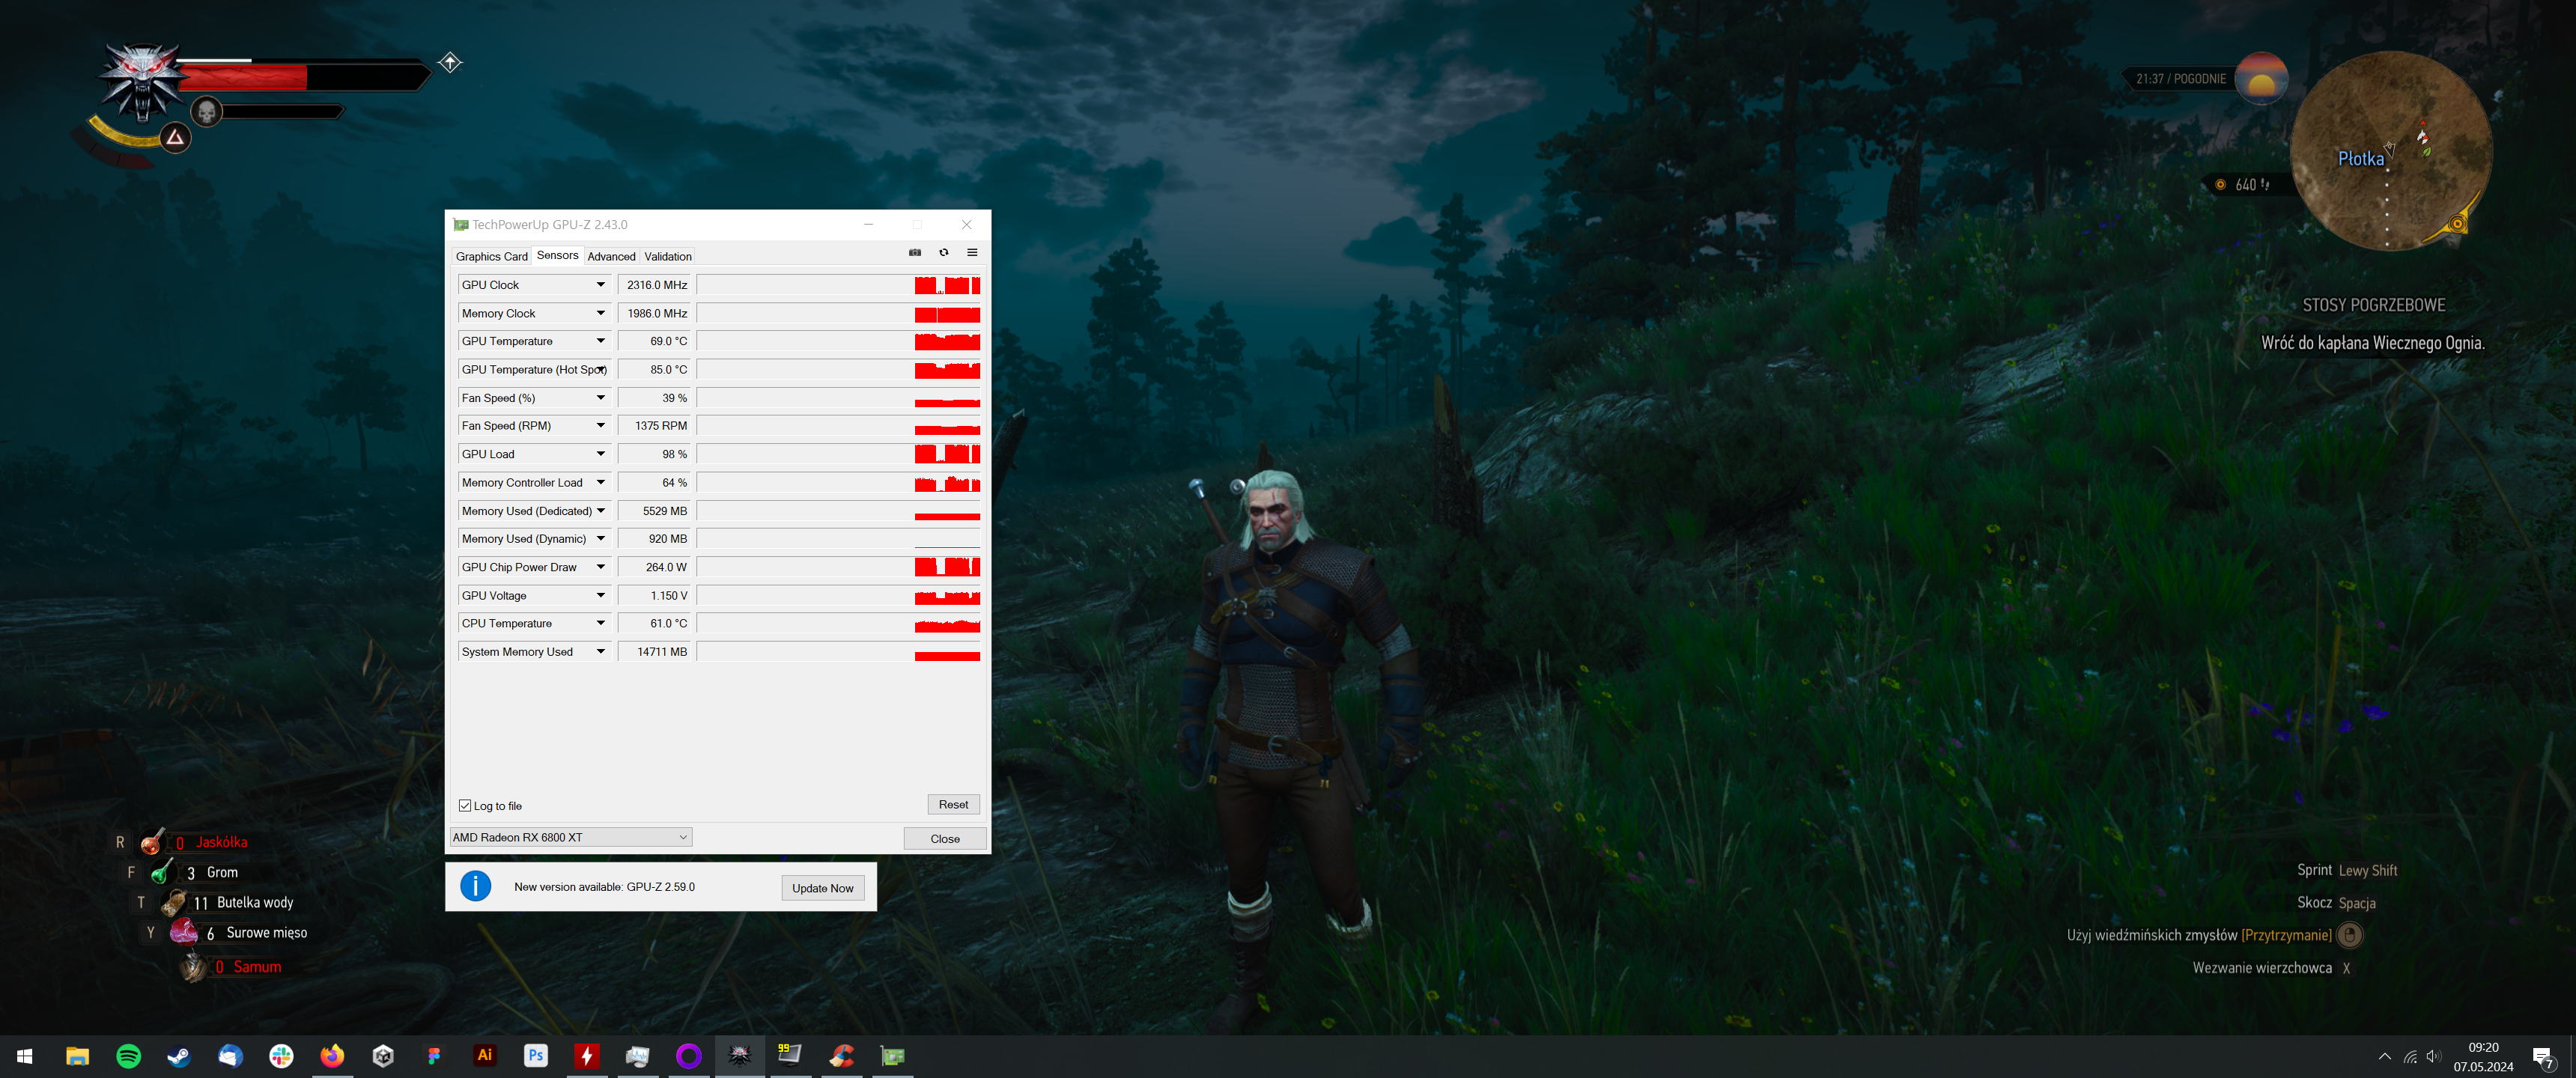
Task: Click the GPU Load history graph
Action: coord(839,454)
